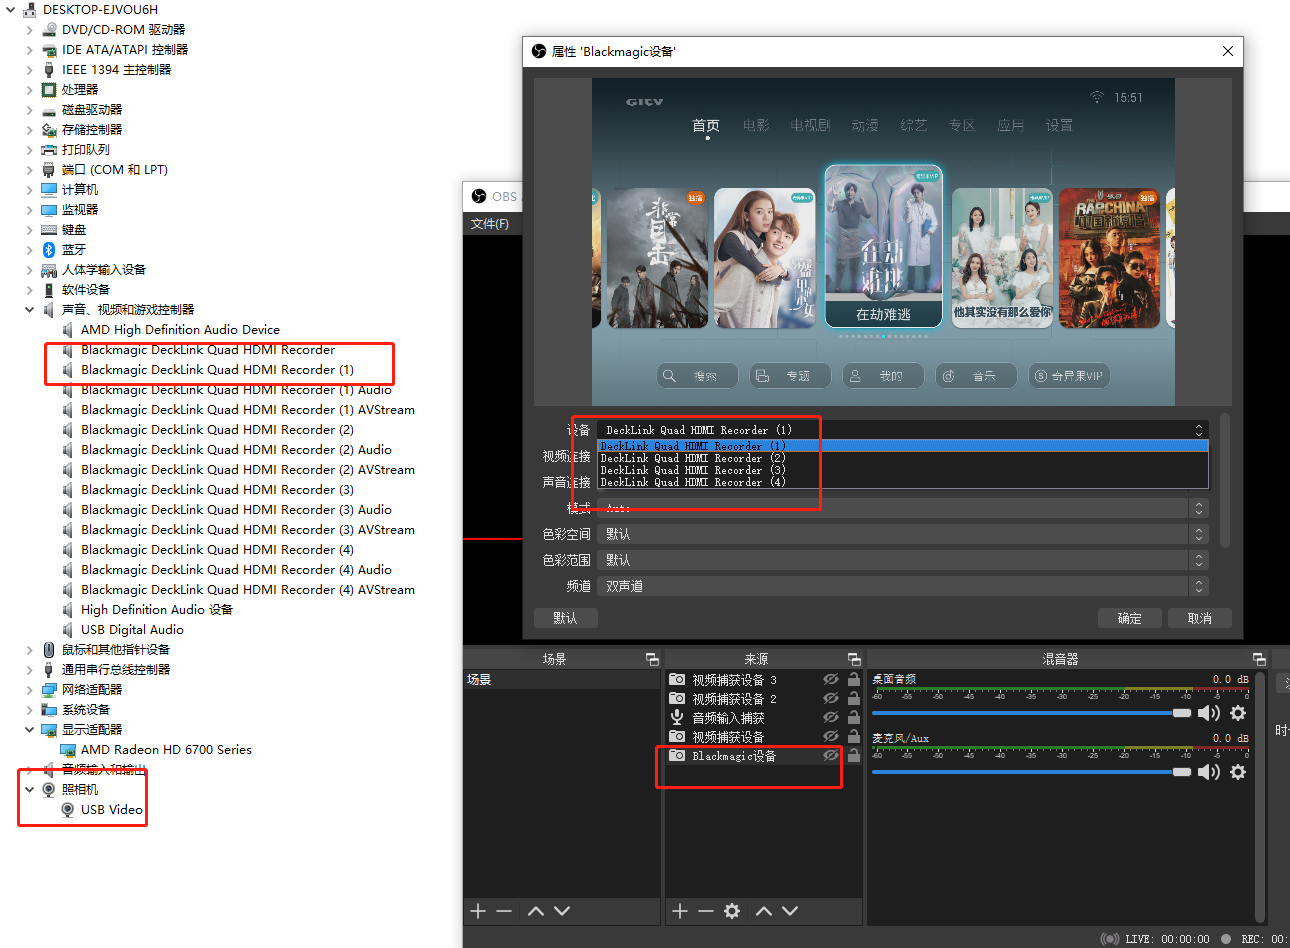Screen dimensions: 1290x948
Task: Open the 文件(F) menu in OBS
Action: 490,224
